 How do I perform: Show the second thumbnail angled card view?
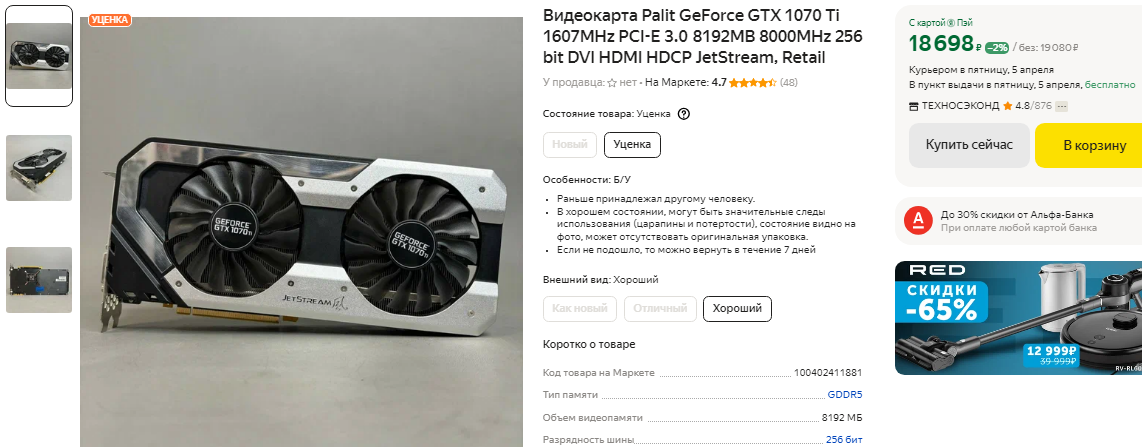[39, 168]
